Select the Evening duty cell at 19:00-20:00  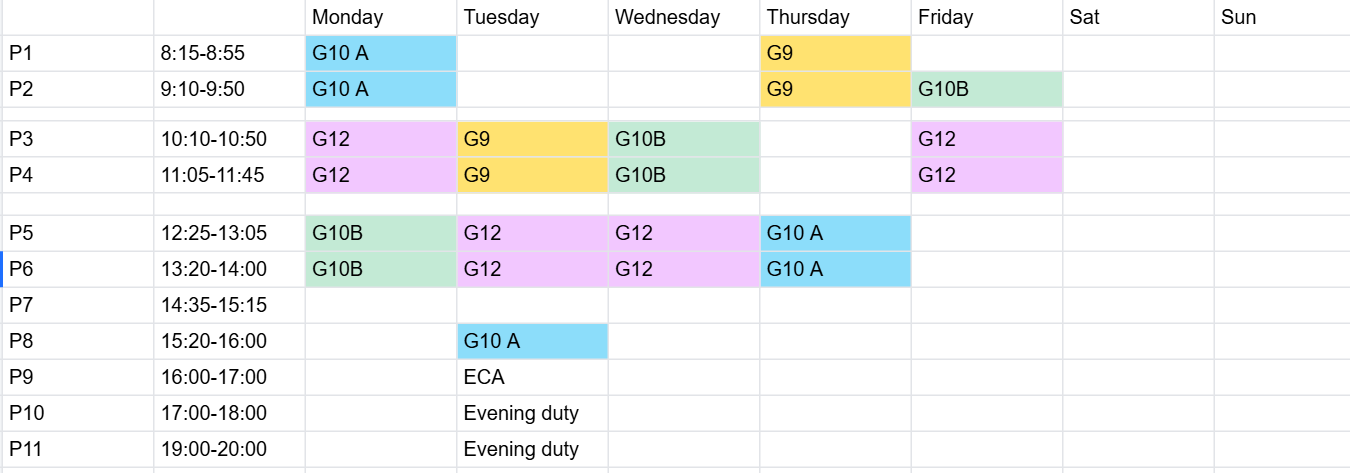[532, 449]
